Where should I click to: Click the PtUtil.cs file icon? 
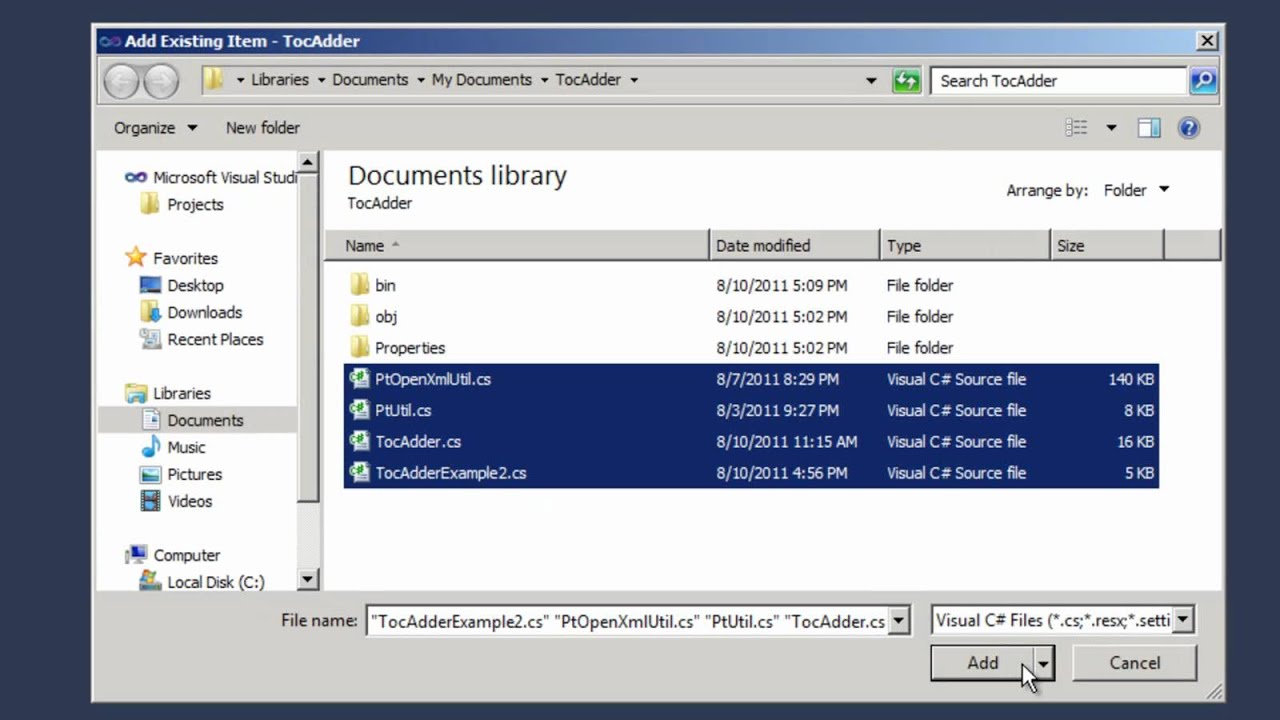[360, 410]
